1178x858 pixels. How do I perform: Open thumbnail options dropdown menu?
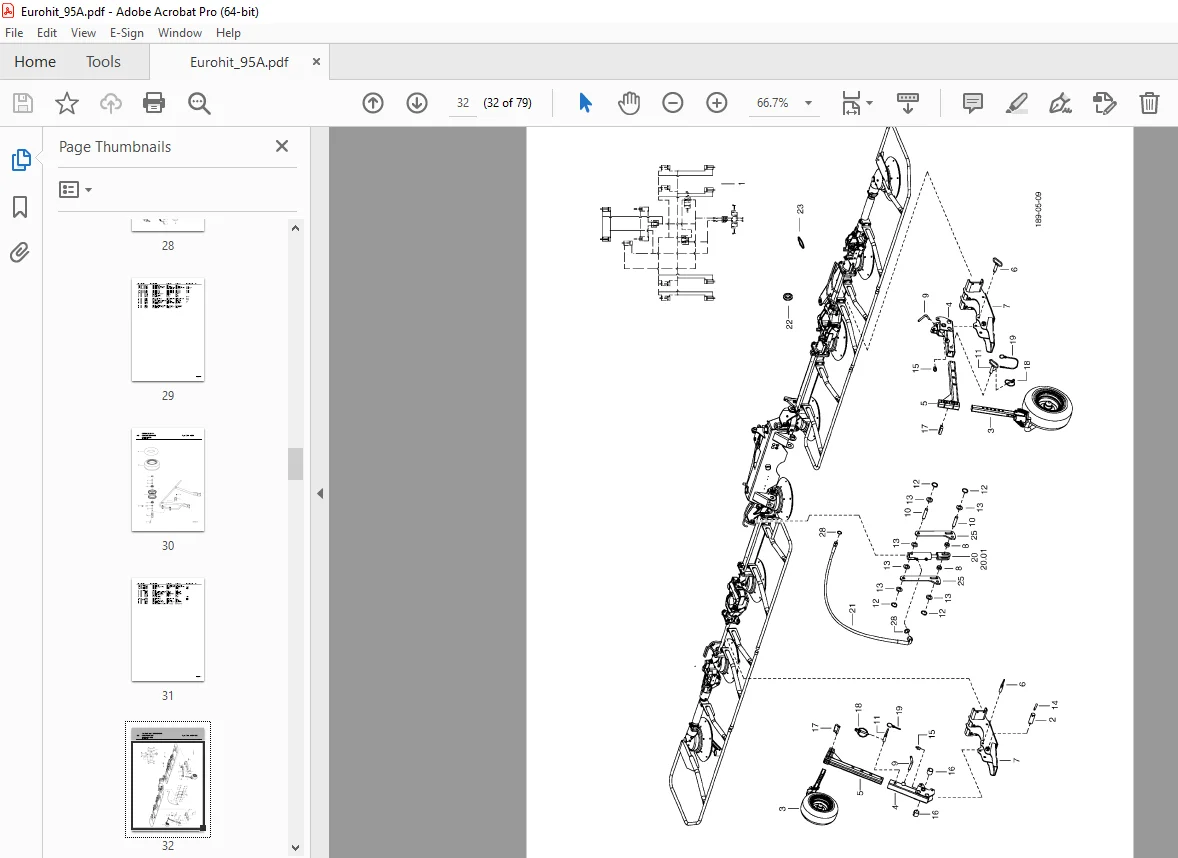point(76,189)
